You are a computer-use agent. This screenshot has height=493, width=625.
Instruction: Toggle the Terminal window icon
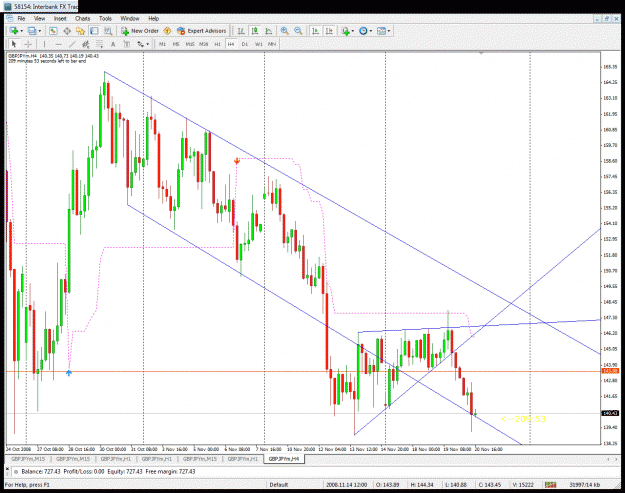(94, 31)
